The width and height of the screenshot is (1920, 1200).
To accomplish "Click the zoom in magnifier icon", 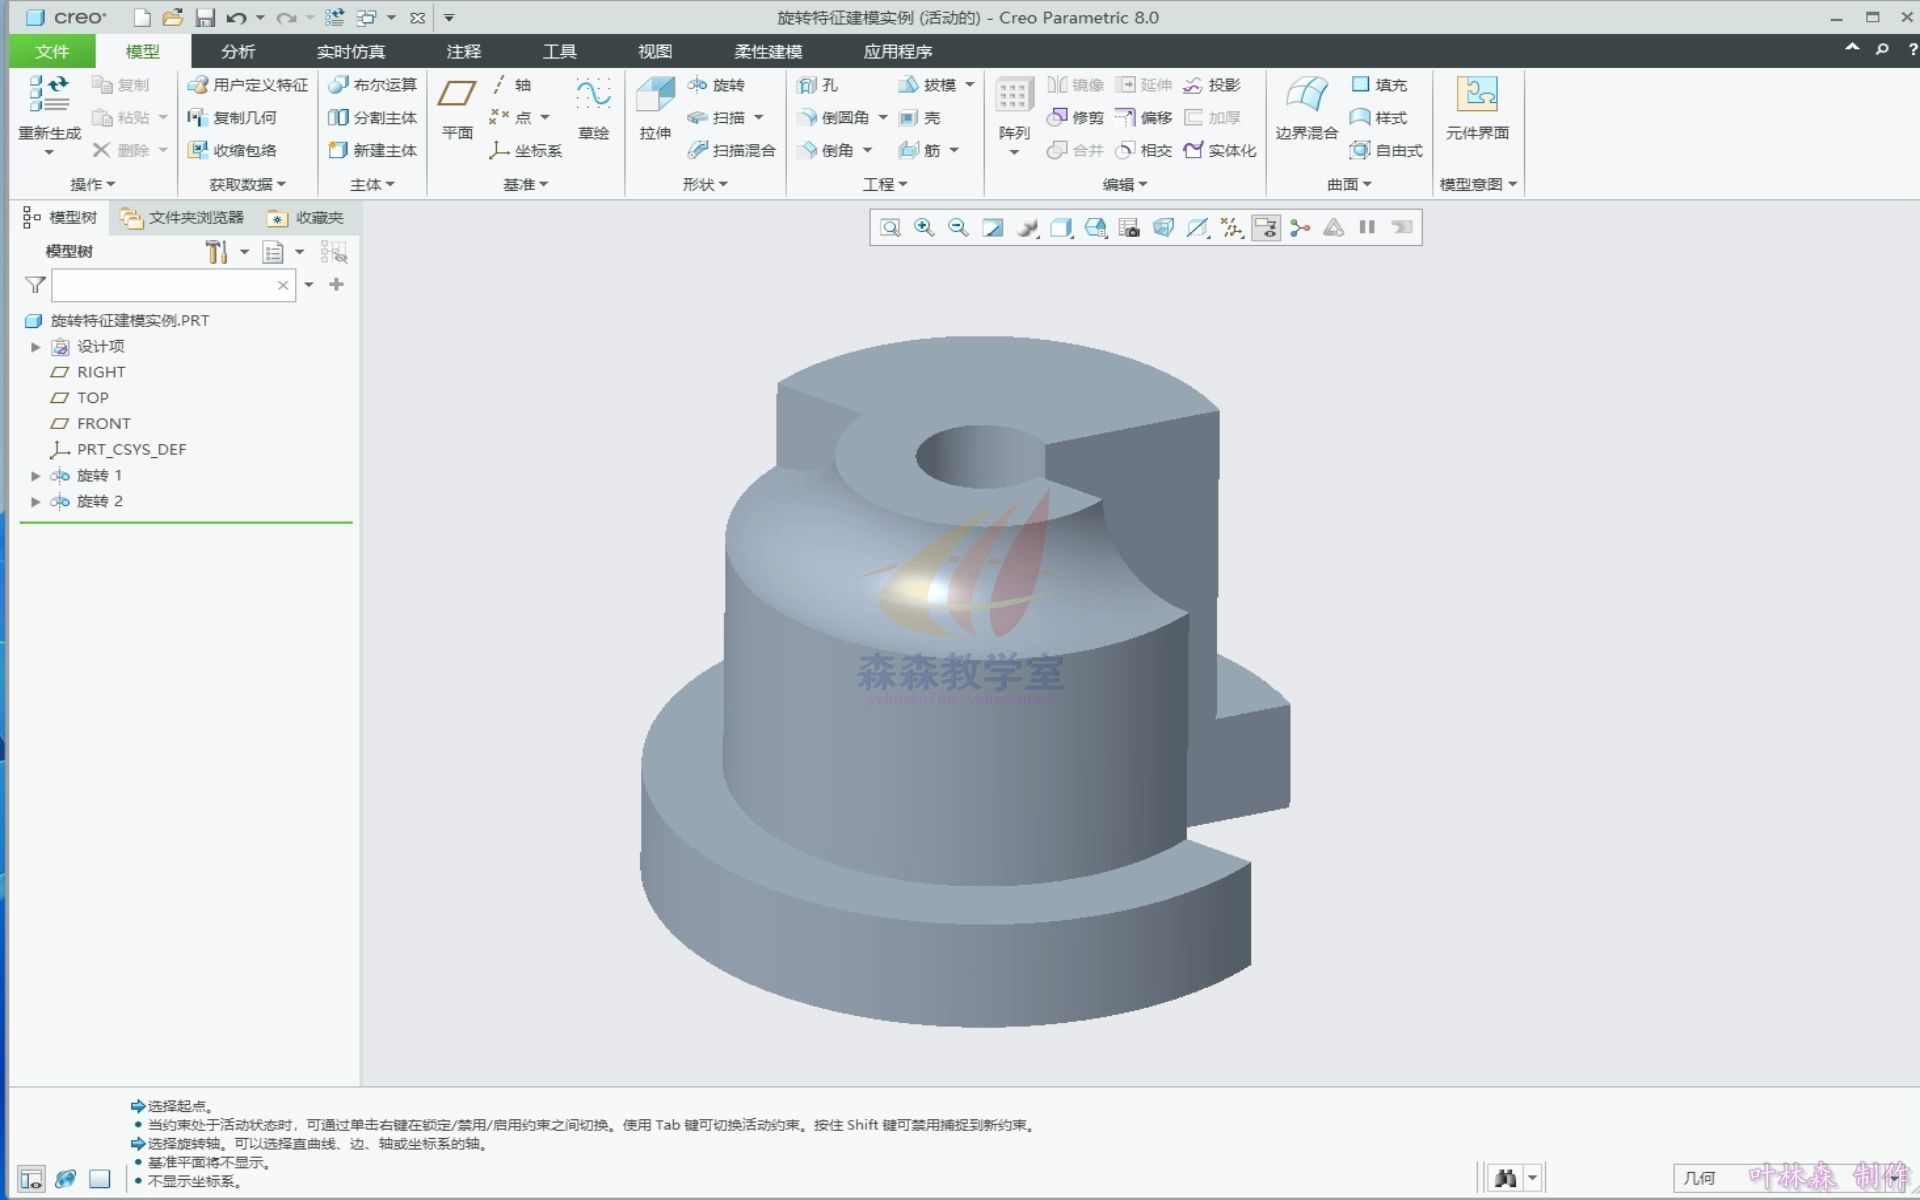I will pos(924,228).
